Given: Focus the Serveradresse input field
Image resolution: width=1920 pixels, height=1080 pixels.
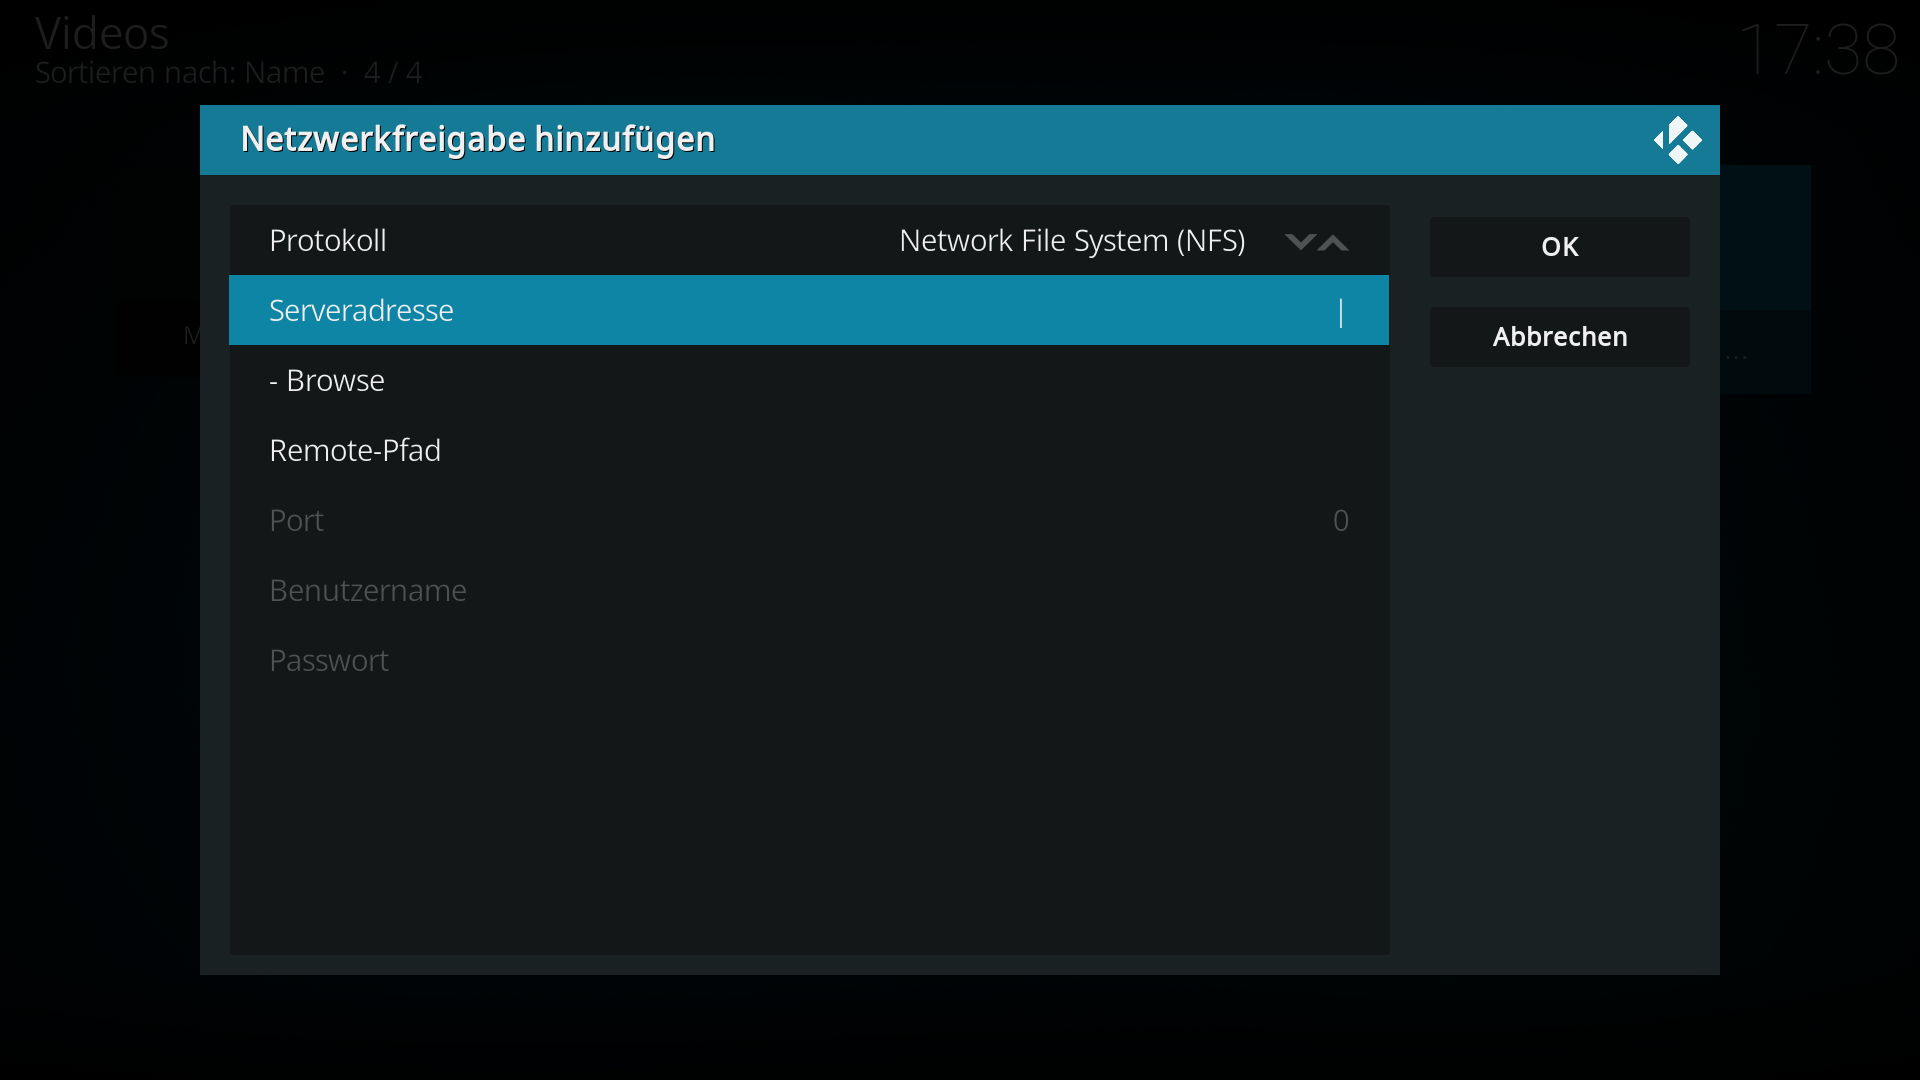Looking at the screenshot, I should pyautogui.click(x=809, y=310).
